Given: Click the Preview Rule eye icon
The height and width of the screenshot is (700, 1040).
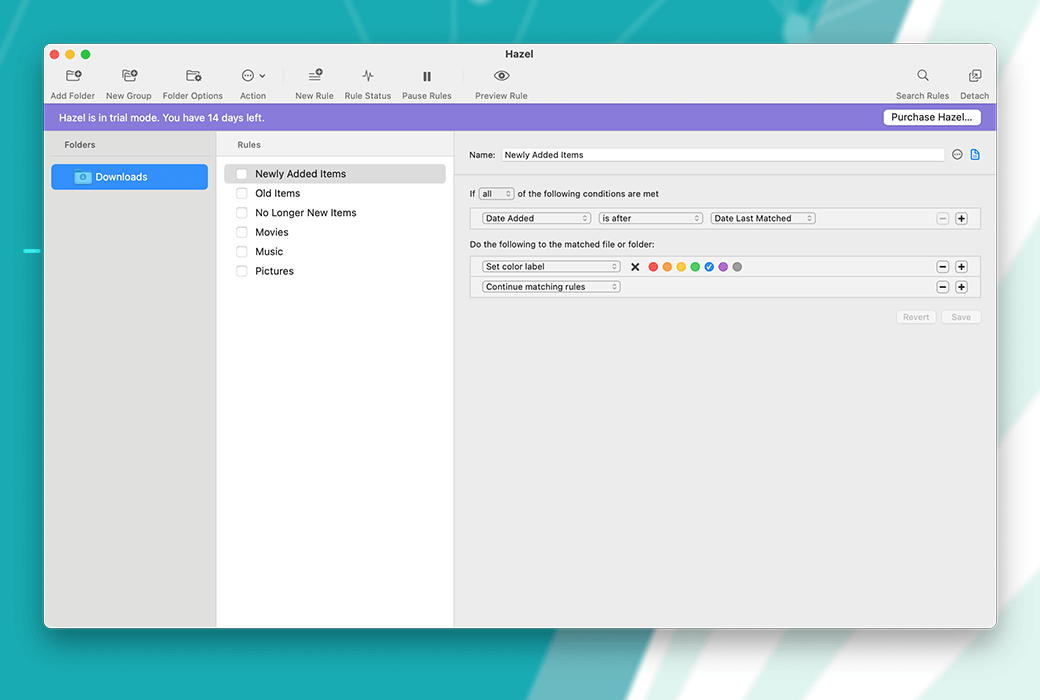Looking at the screenshot, I should (501, 76).
